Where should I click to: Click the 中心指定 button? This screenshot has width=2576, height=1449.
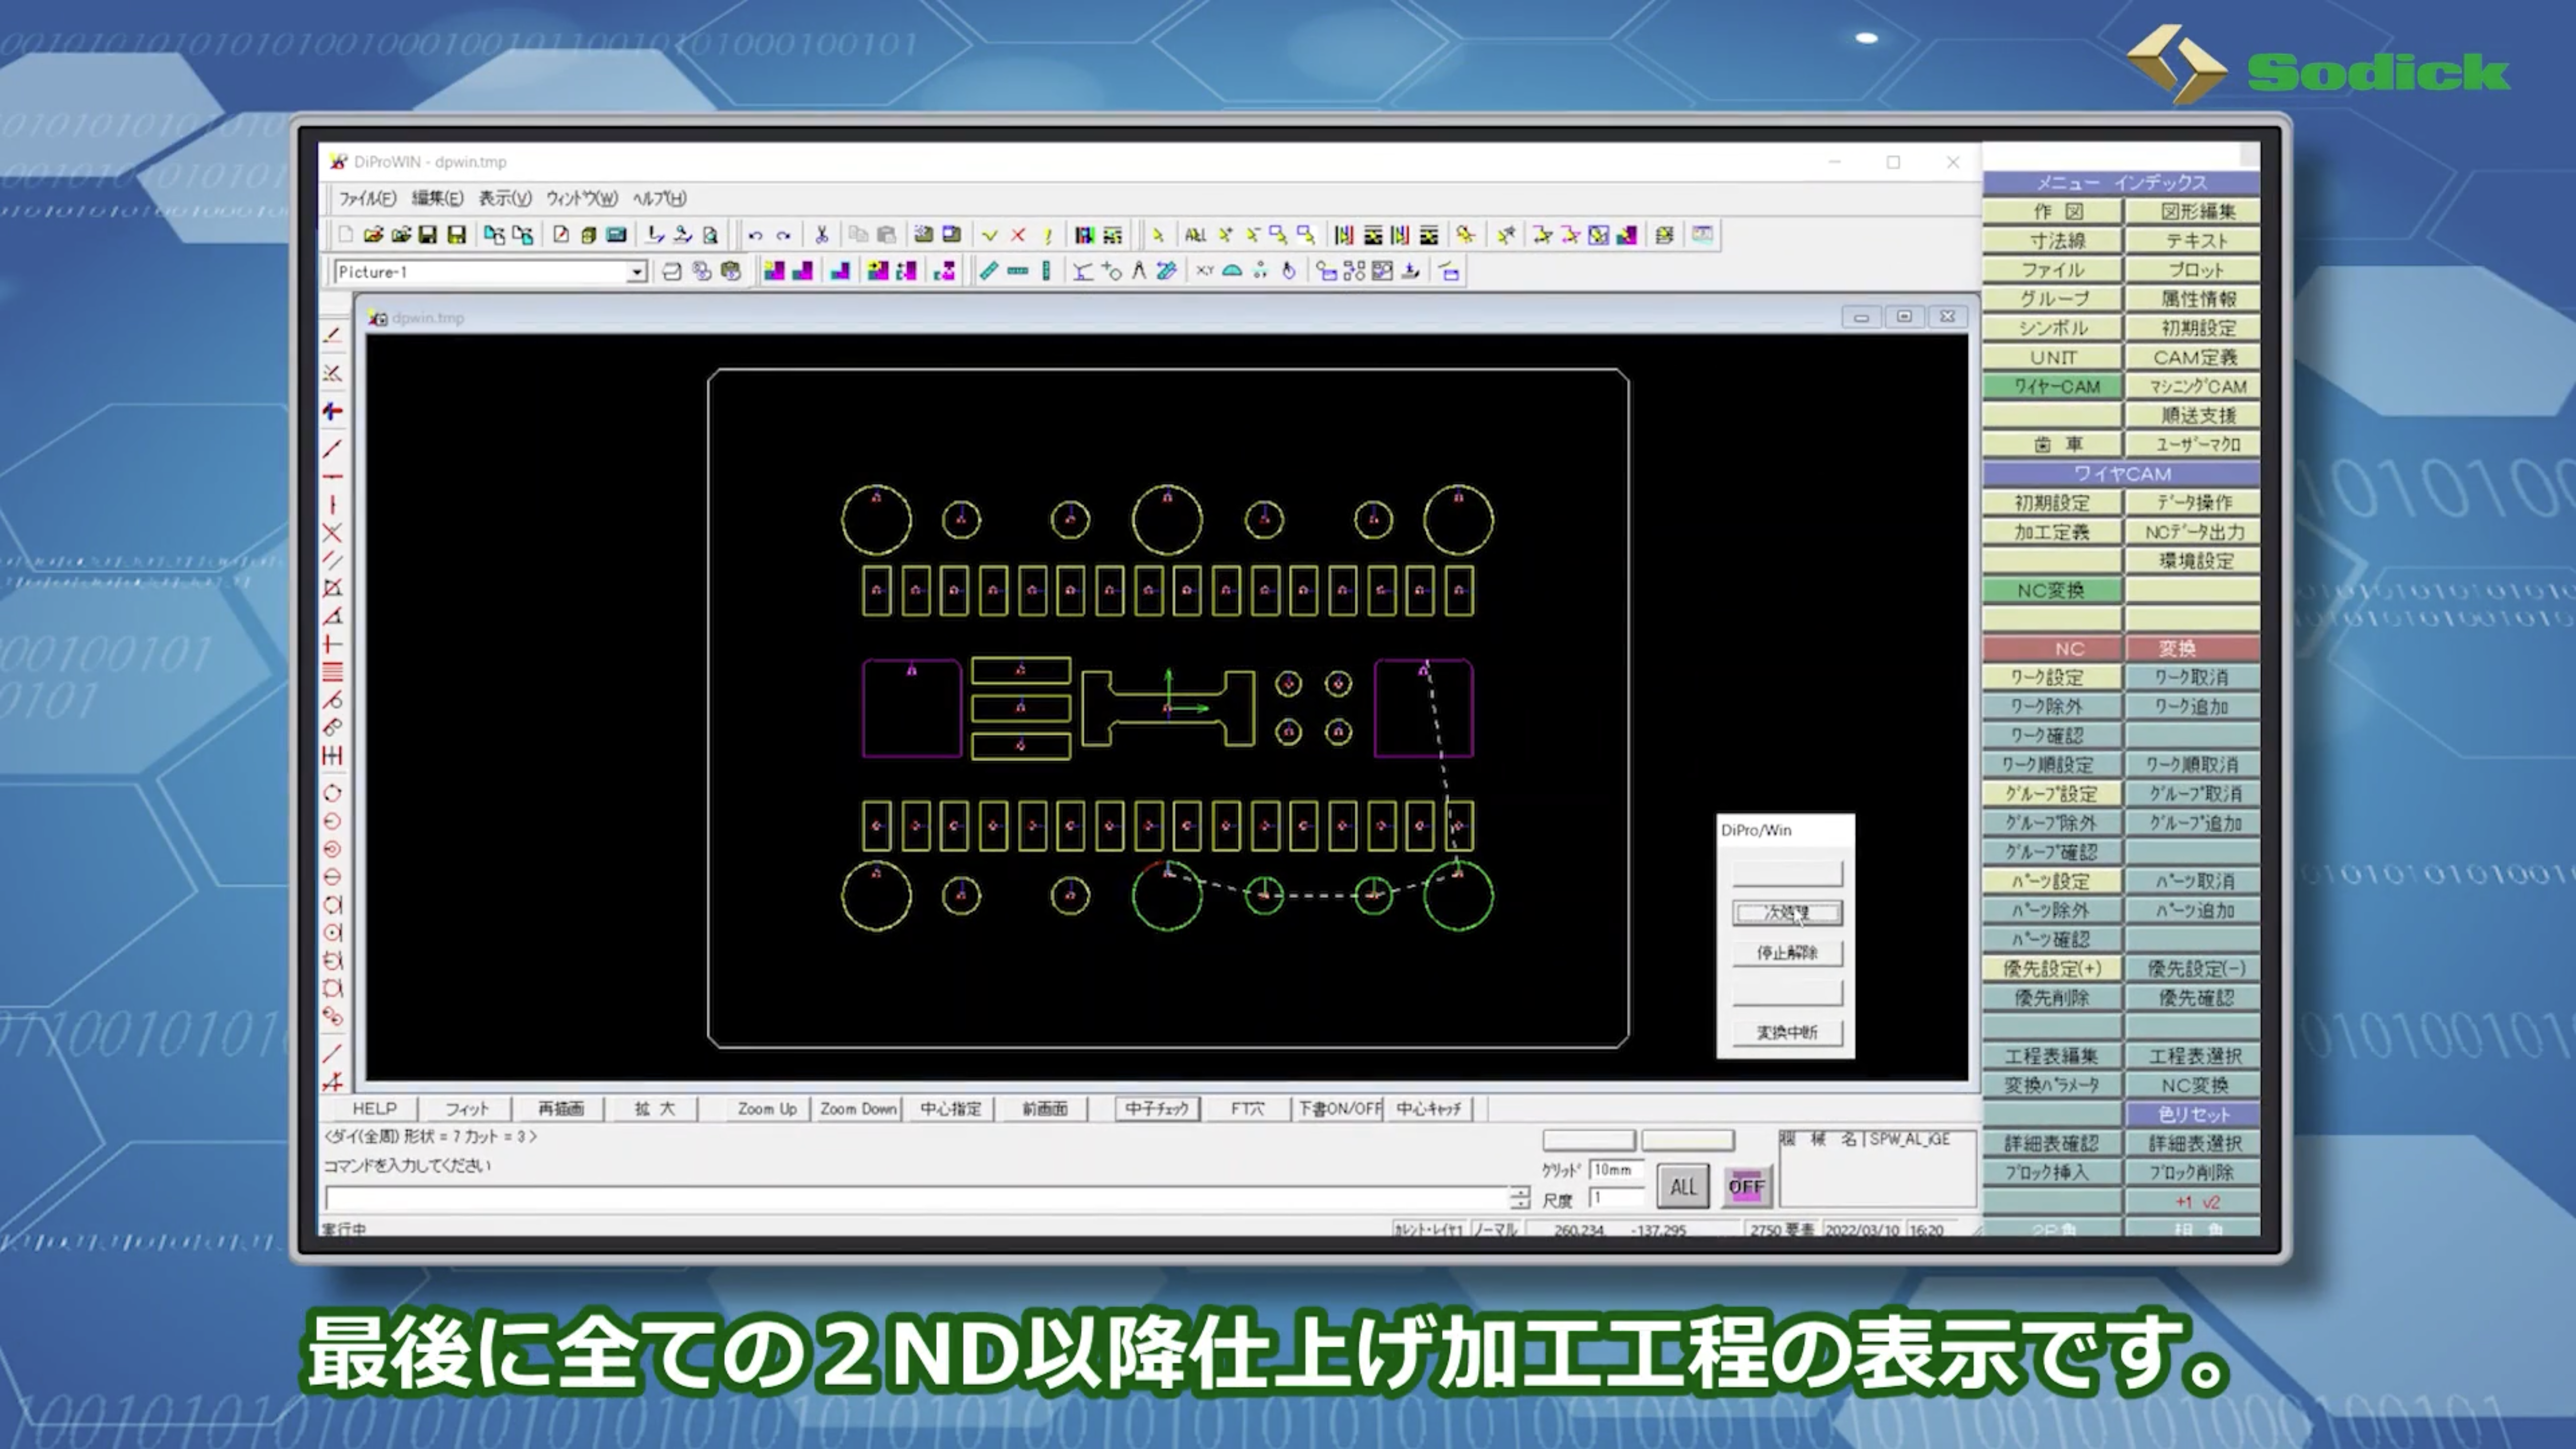tap(951, 1108)
